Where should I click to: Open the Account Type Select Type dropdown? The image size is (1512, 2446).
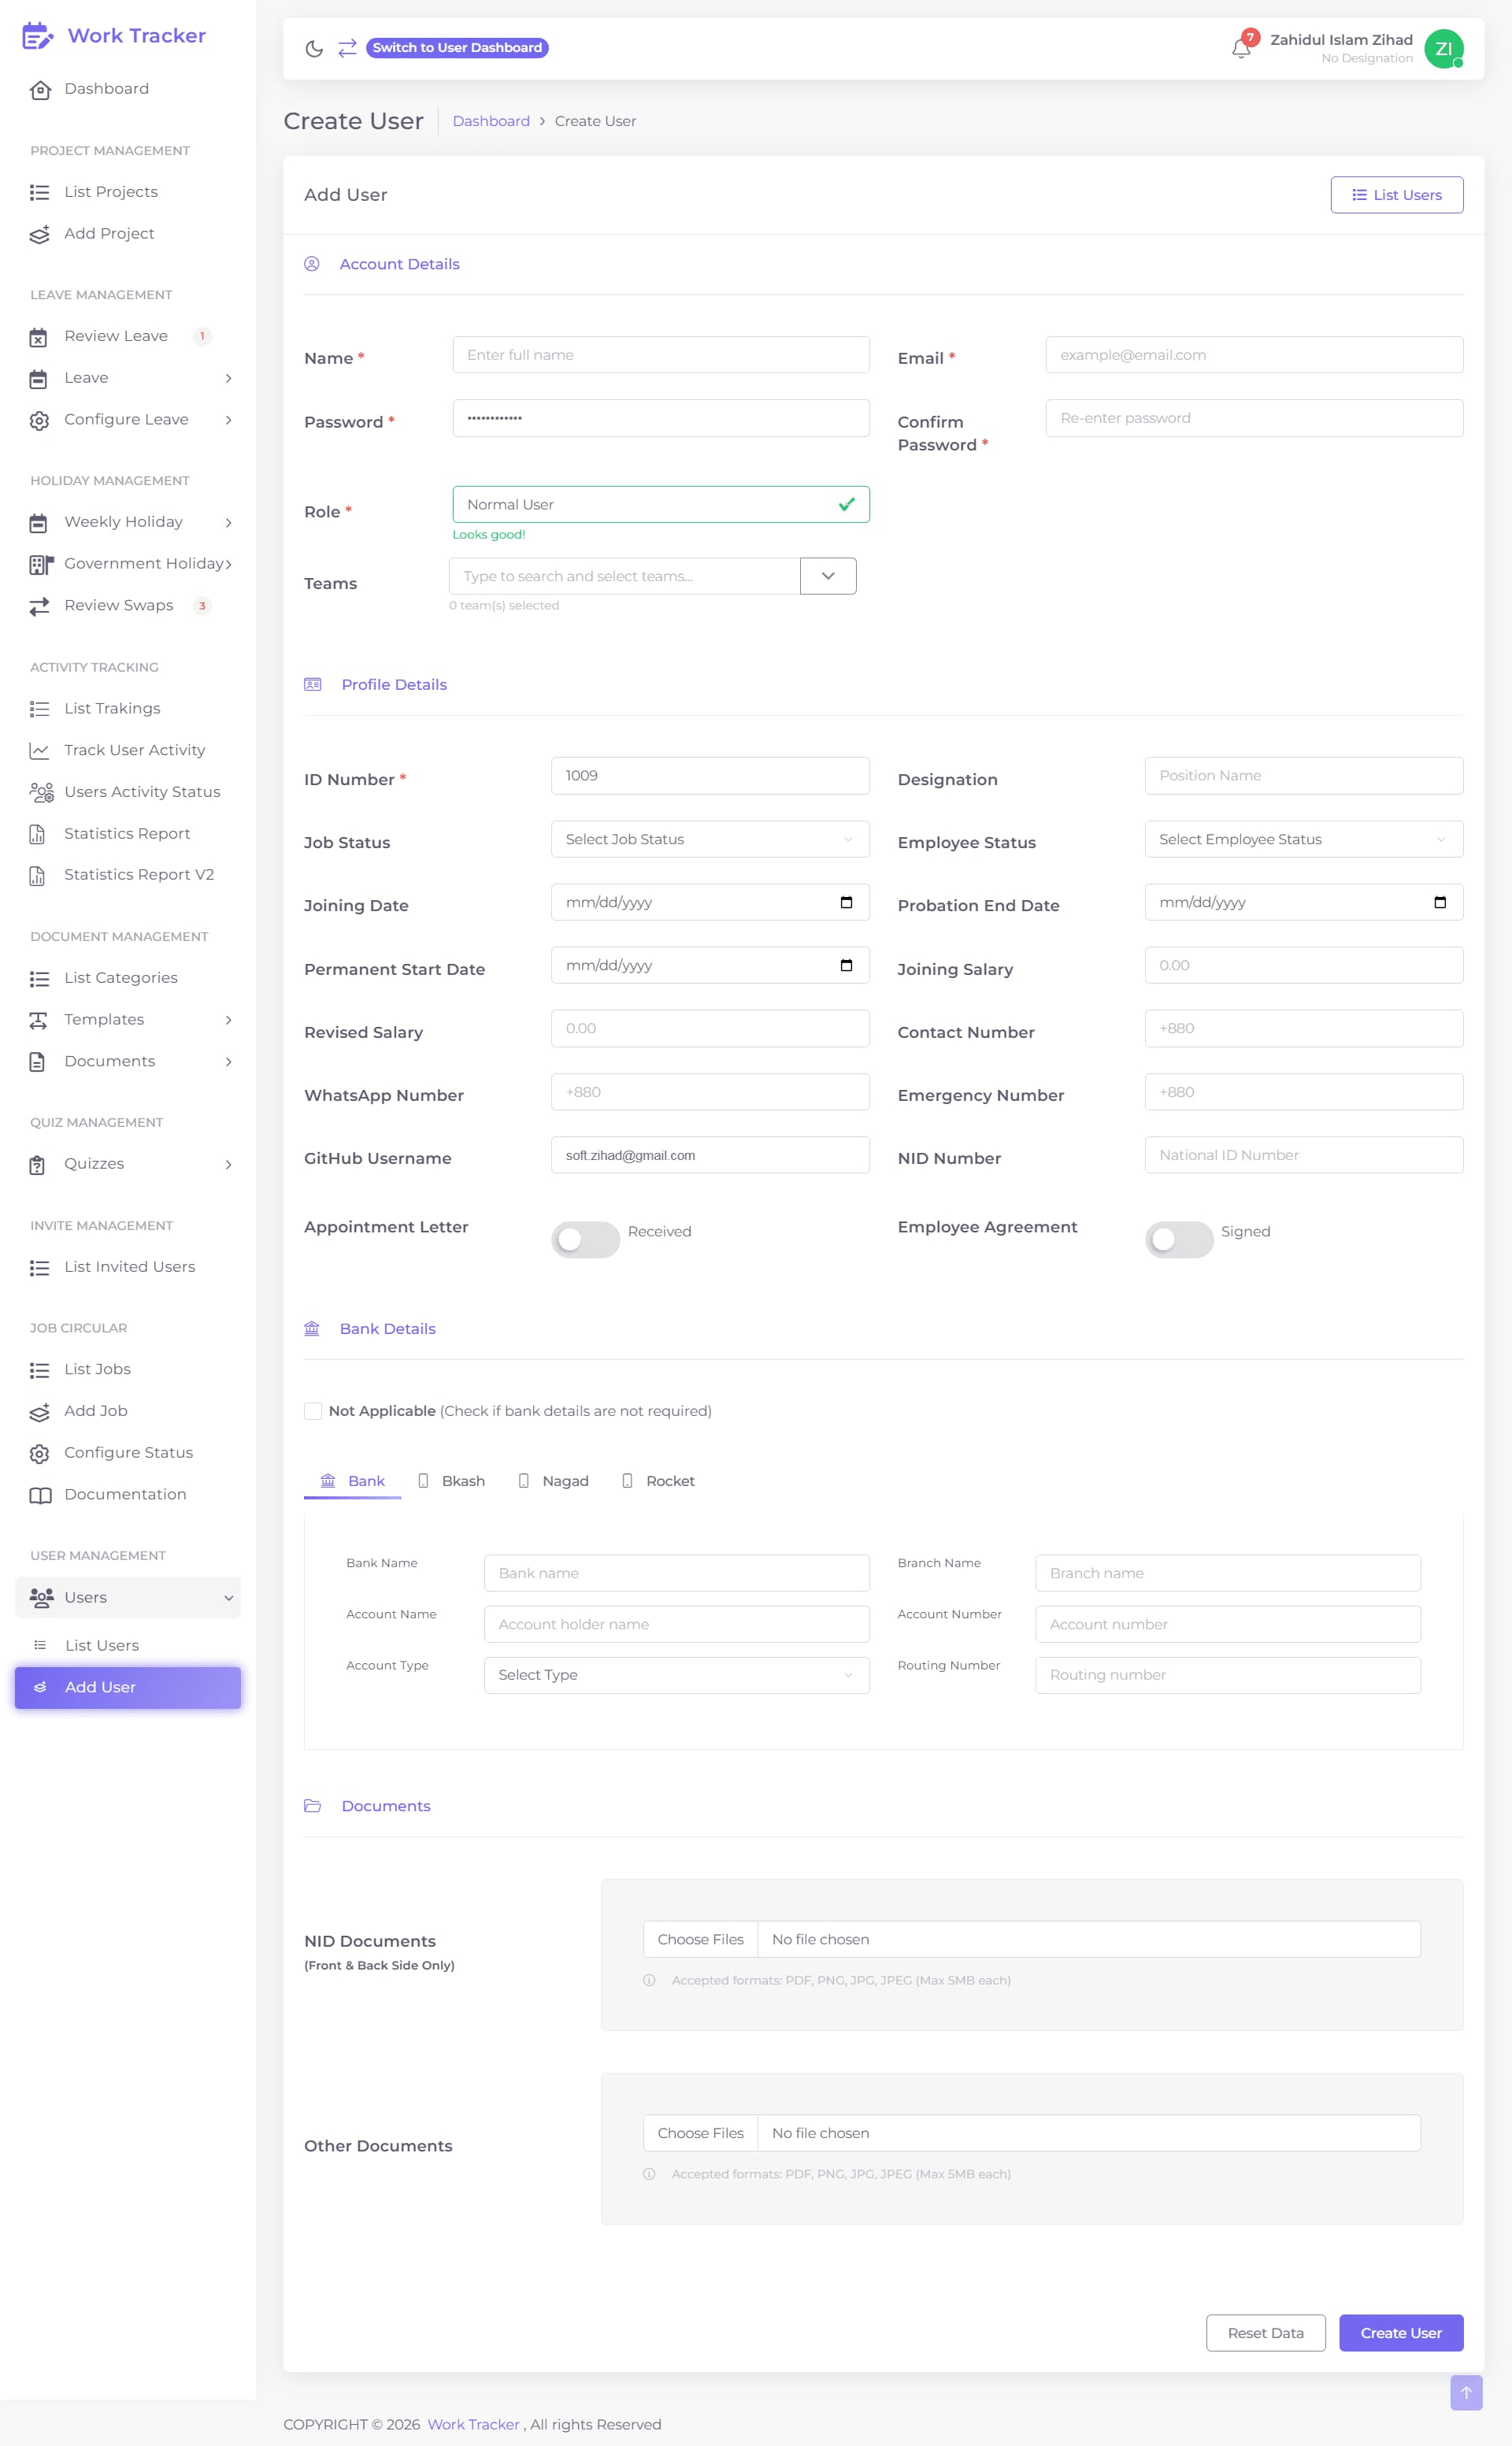677,1675
